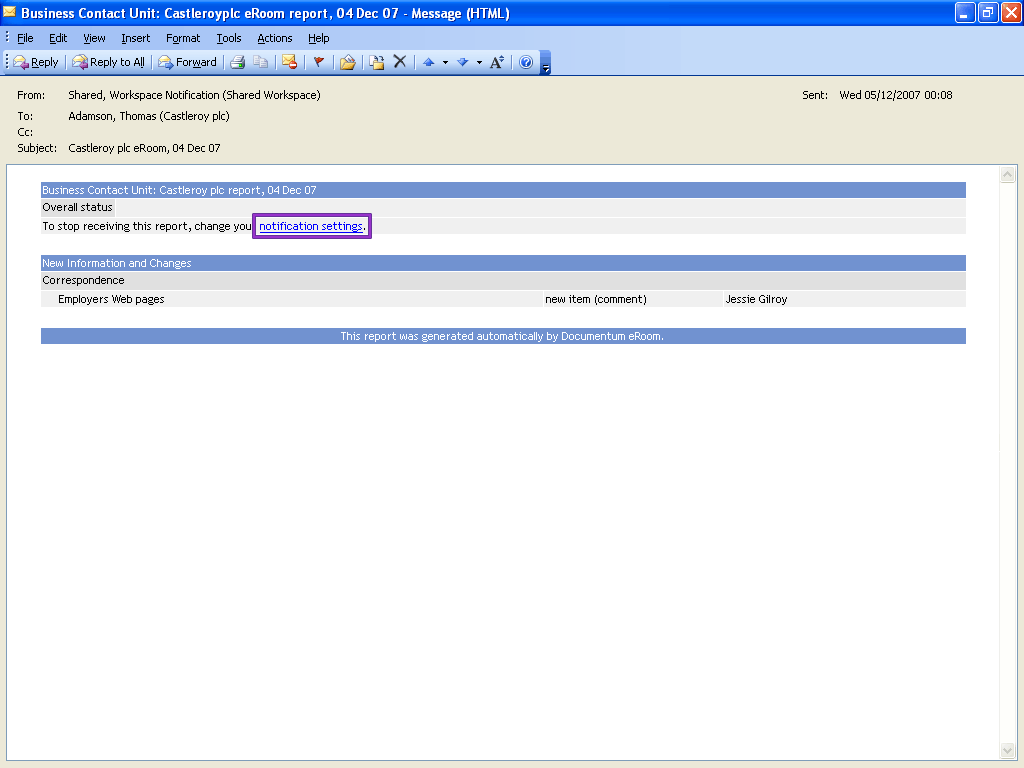
Task: Open the notification settings link
Action: (310, 226)
